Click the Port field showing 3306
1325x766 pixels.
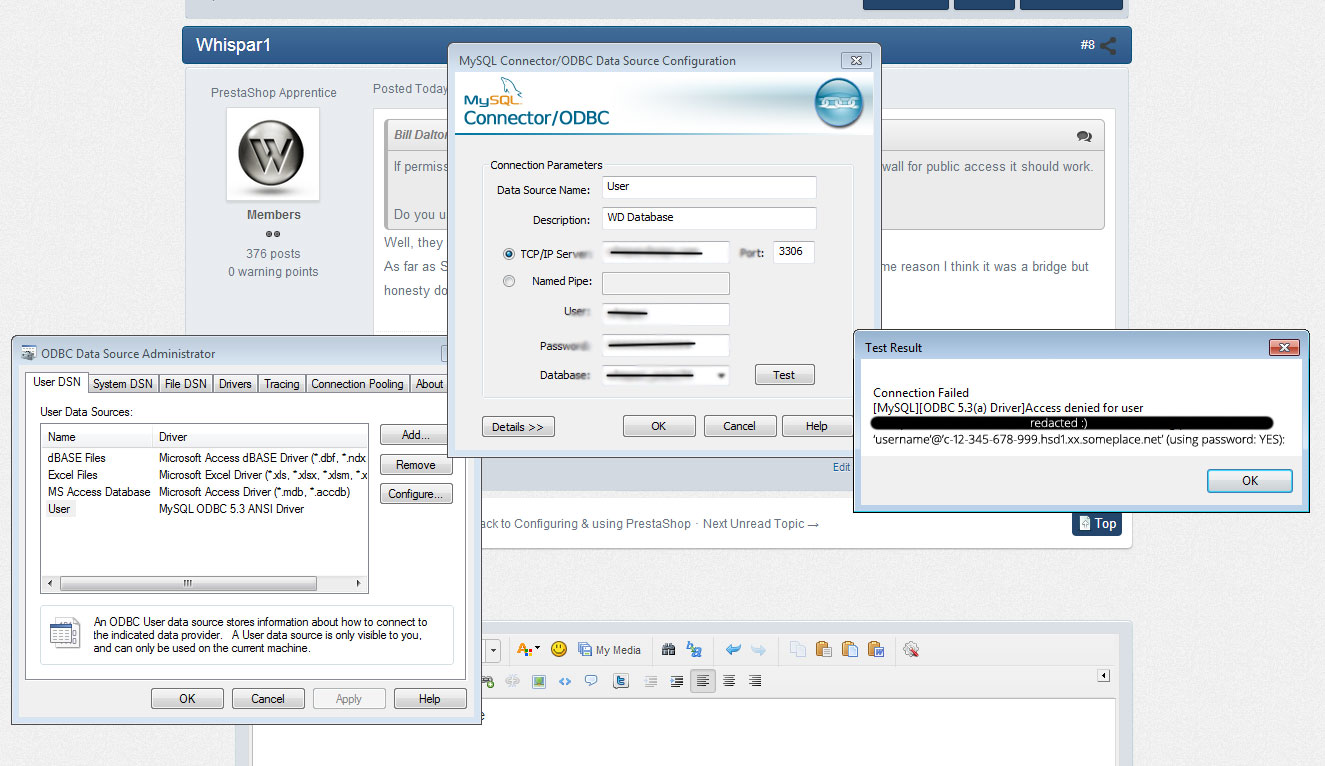tap(793, 252)
